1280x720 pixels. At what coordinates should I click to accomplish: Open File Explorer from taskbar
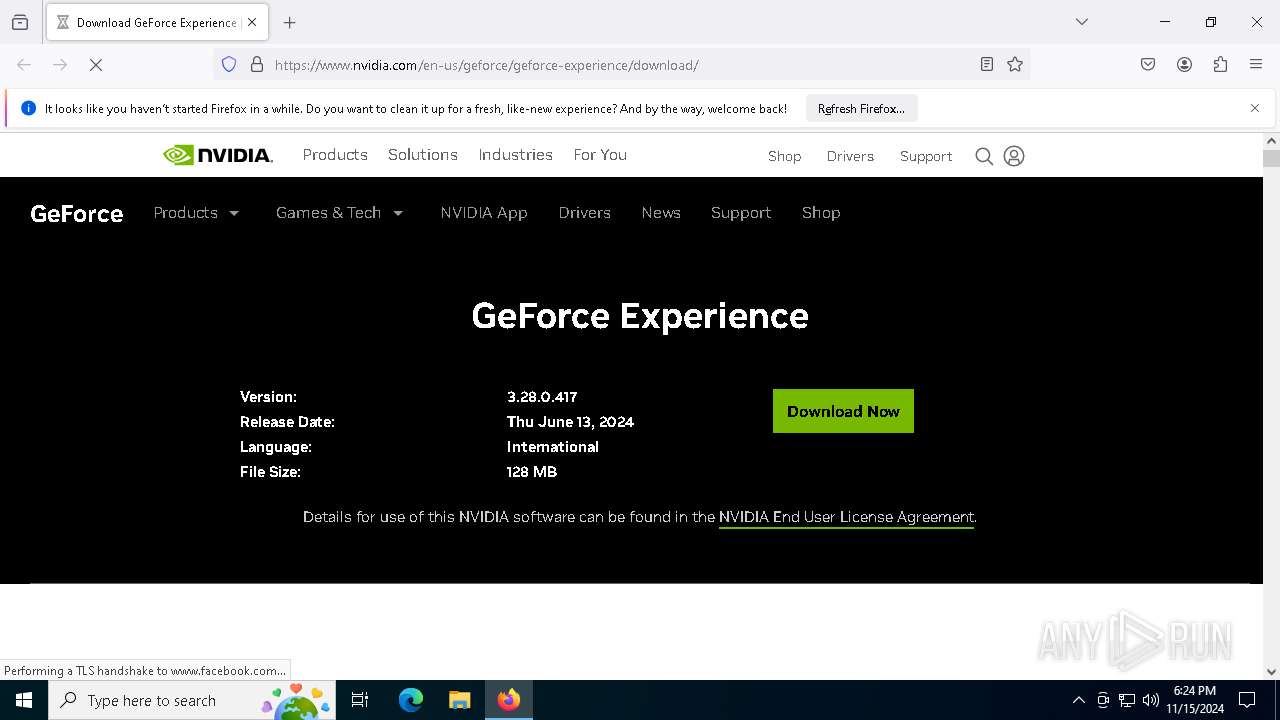(x=459, y=700)
